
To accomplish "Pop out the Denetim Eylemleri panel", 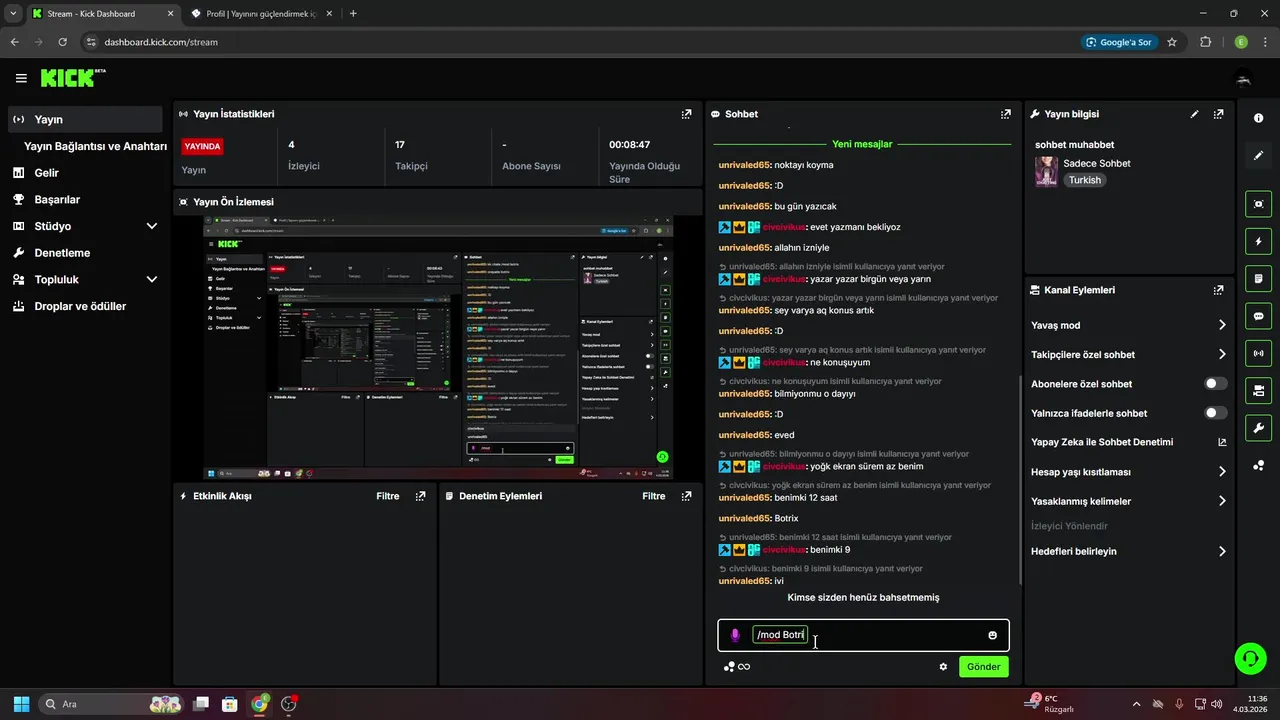I will 686,496.
